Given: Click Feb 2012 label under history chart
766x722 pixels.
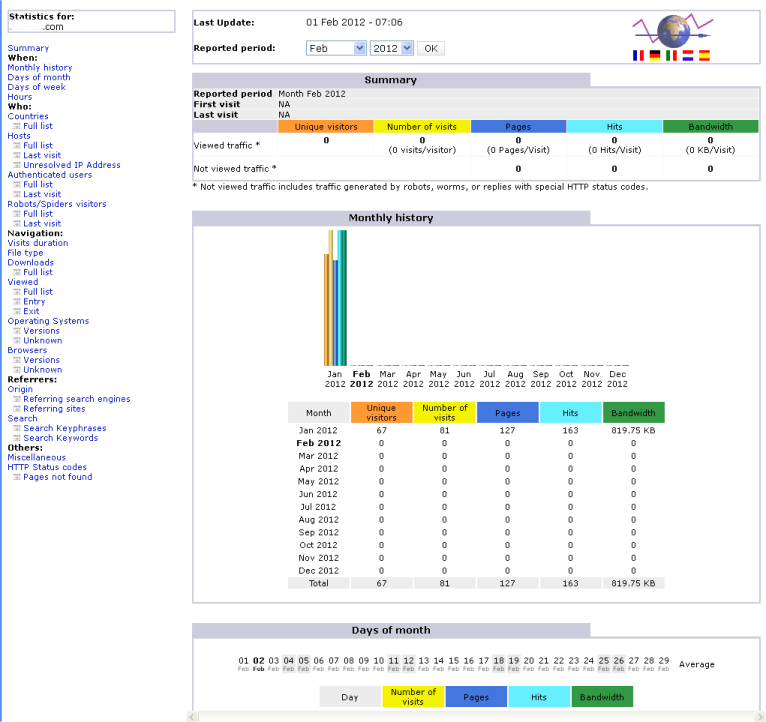Looking at the screenshot, I should (362, 379).
